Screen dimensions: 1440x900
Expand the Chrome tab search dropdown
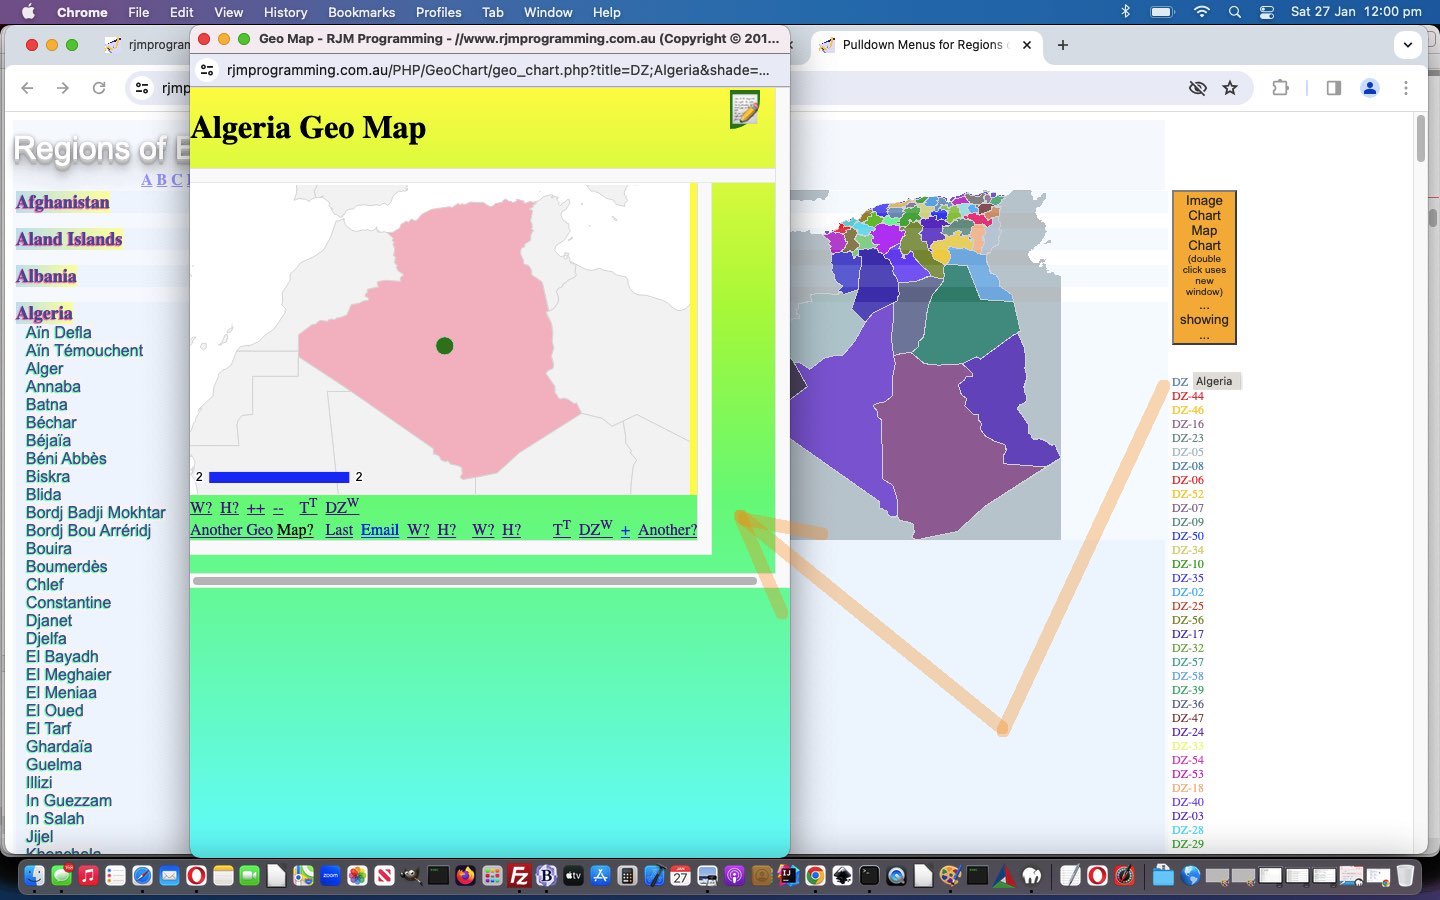coord(1407,45)
